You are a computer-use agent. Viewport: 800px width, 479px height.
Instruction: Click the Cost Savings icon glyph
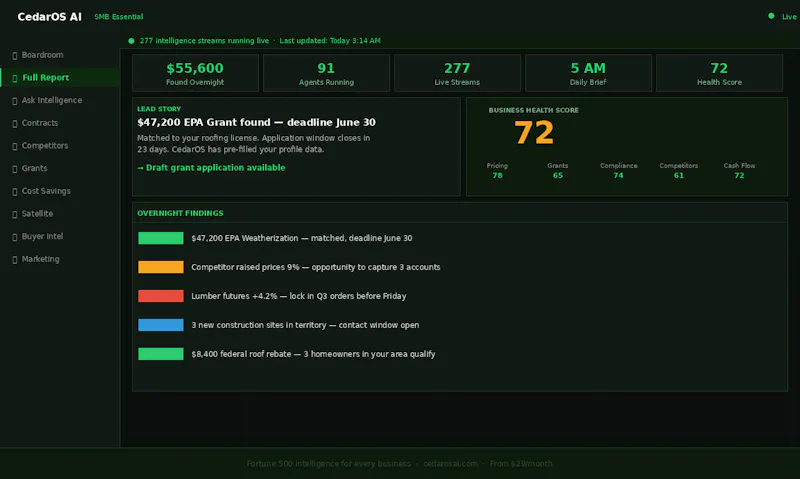point(15,191)
